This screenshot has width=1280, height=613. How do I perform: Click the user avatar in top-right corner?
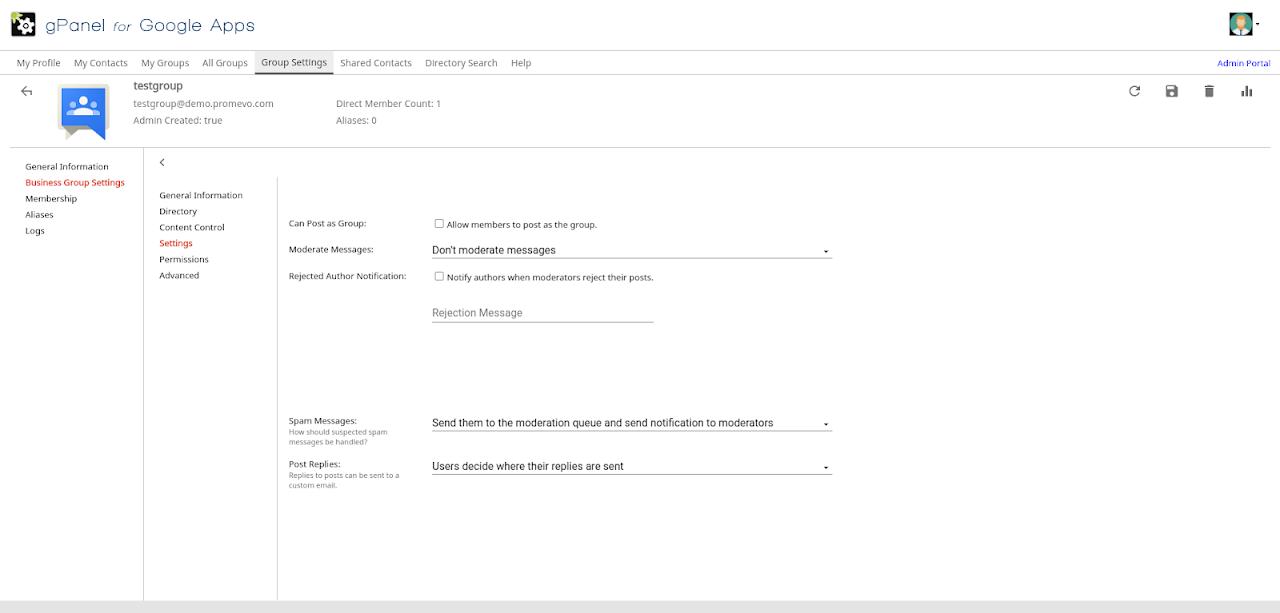[x=1240, y=24]
